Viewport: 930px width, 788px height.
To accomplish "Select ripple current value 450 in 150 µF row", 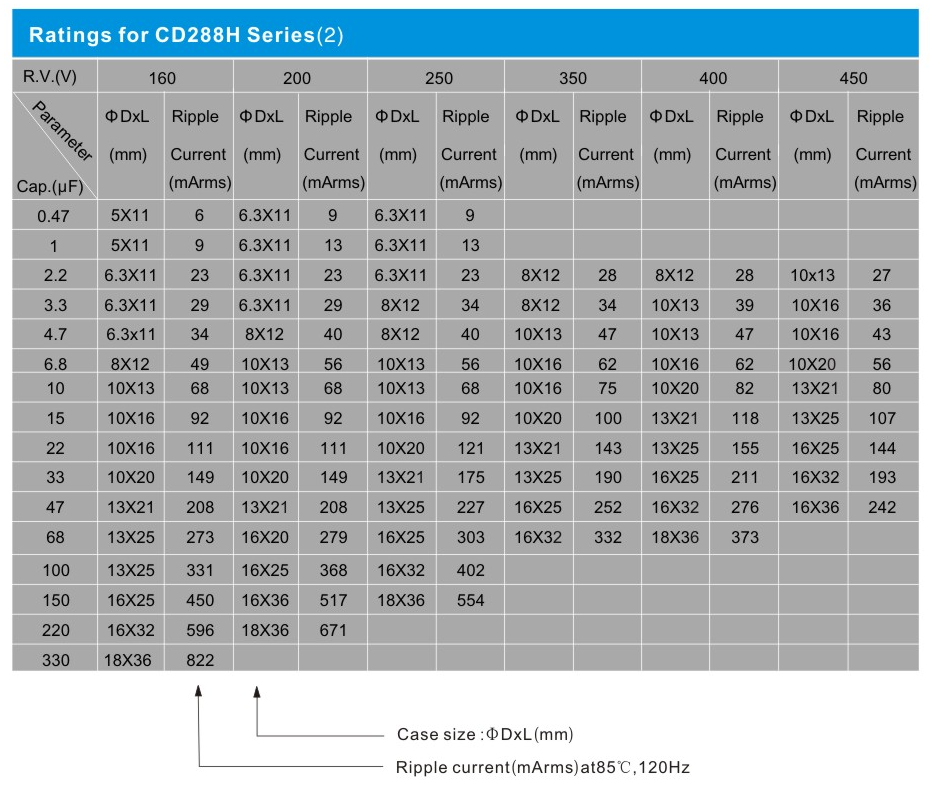I will coord(200,601).
